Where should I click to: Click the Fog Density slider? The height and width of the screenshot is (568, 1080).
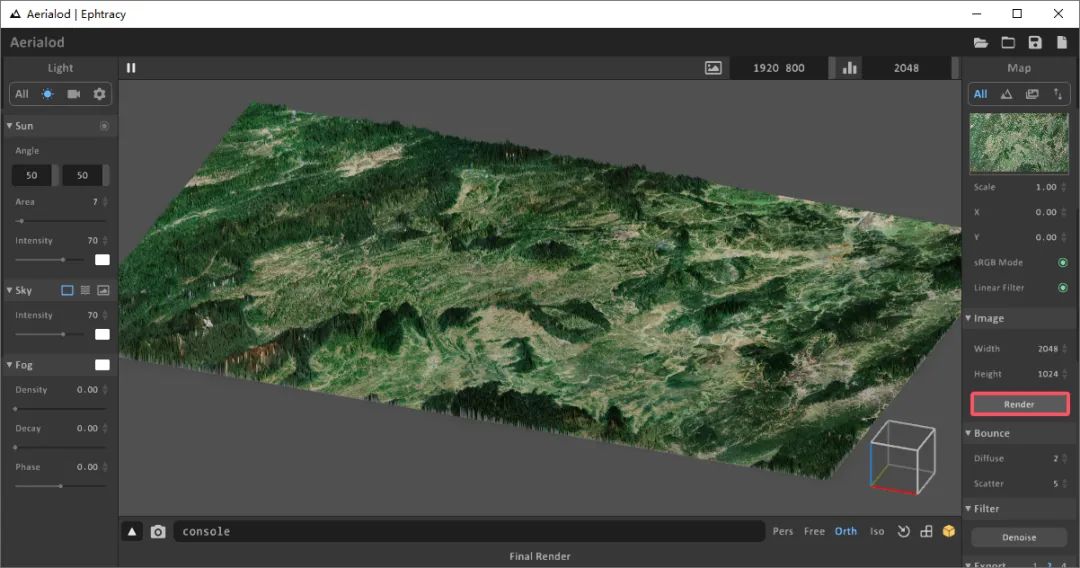(x=61, y=409)
